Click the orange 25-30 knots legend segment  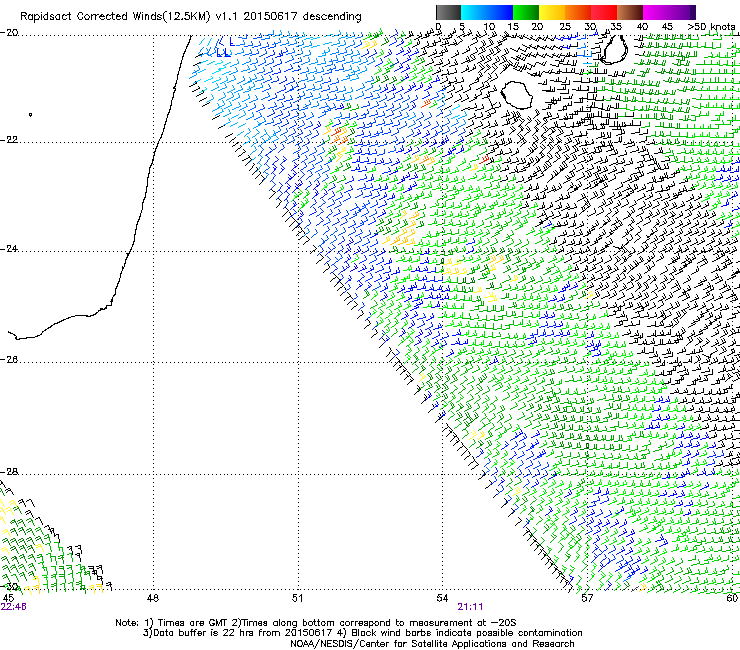[578, 12]
